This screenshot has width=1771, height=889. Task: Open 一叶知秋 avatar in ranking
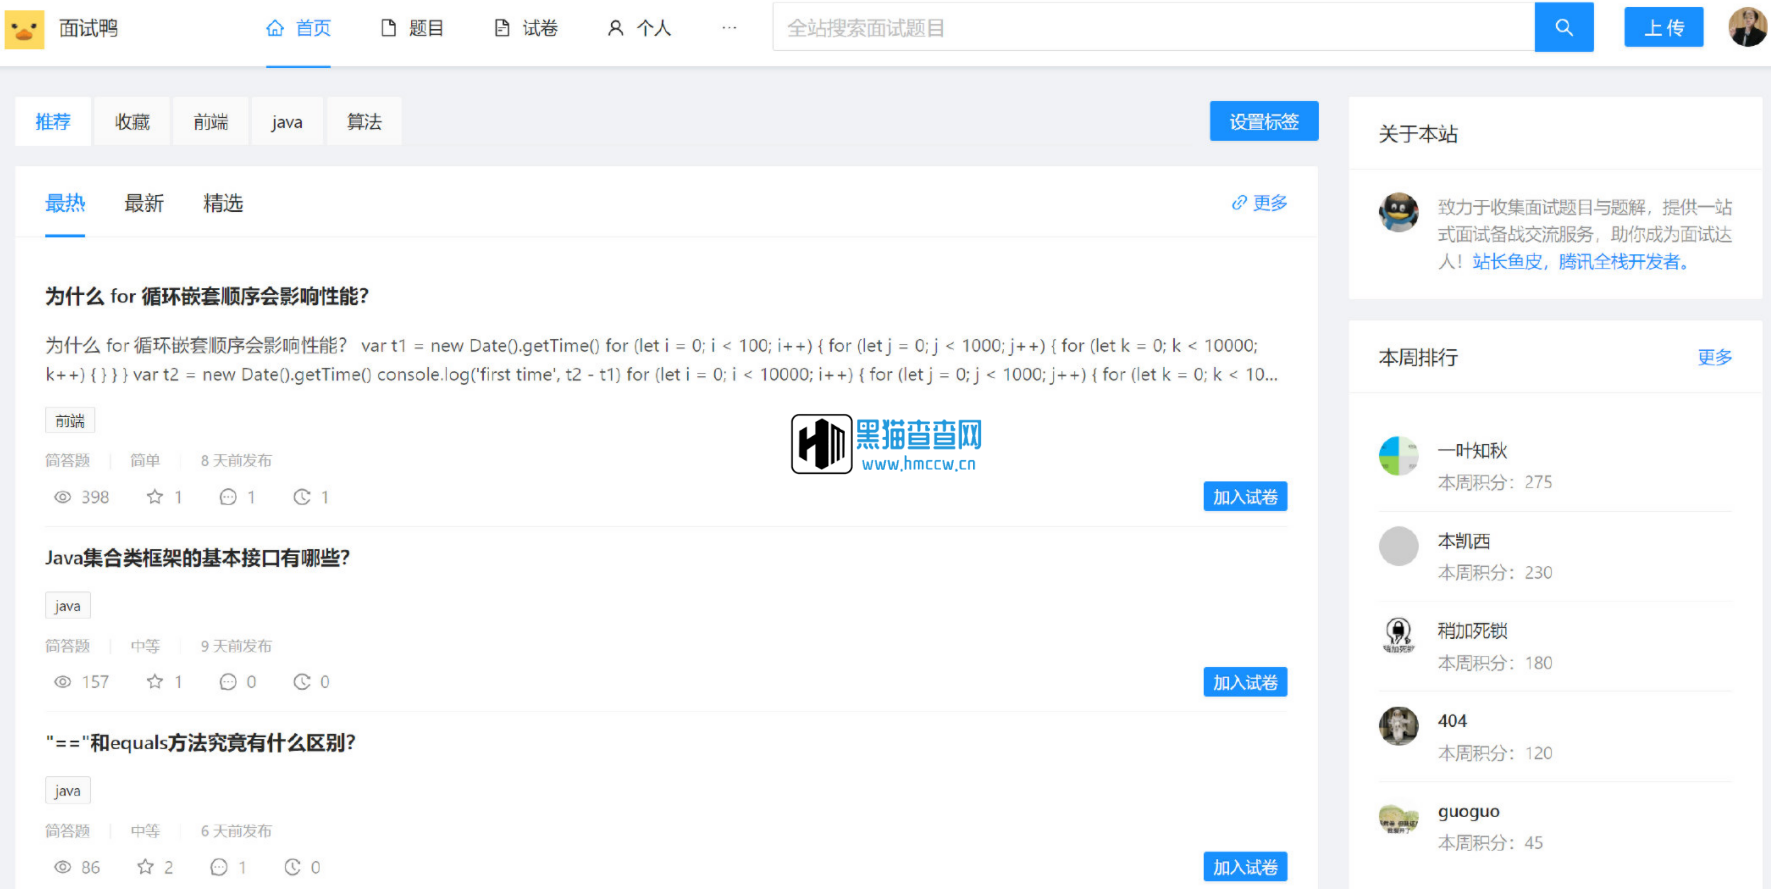(x=1398, y=456)
